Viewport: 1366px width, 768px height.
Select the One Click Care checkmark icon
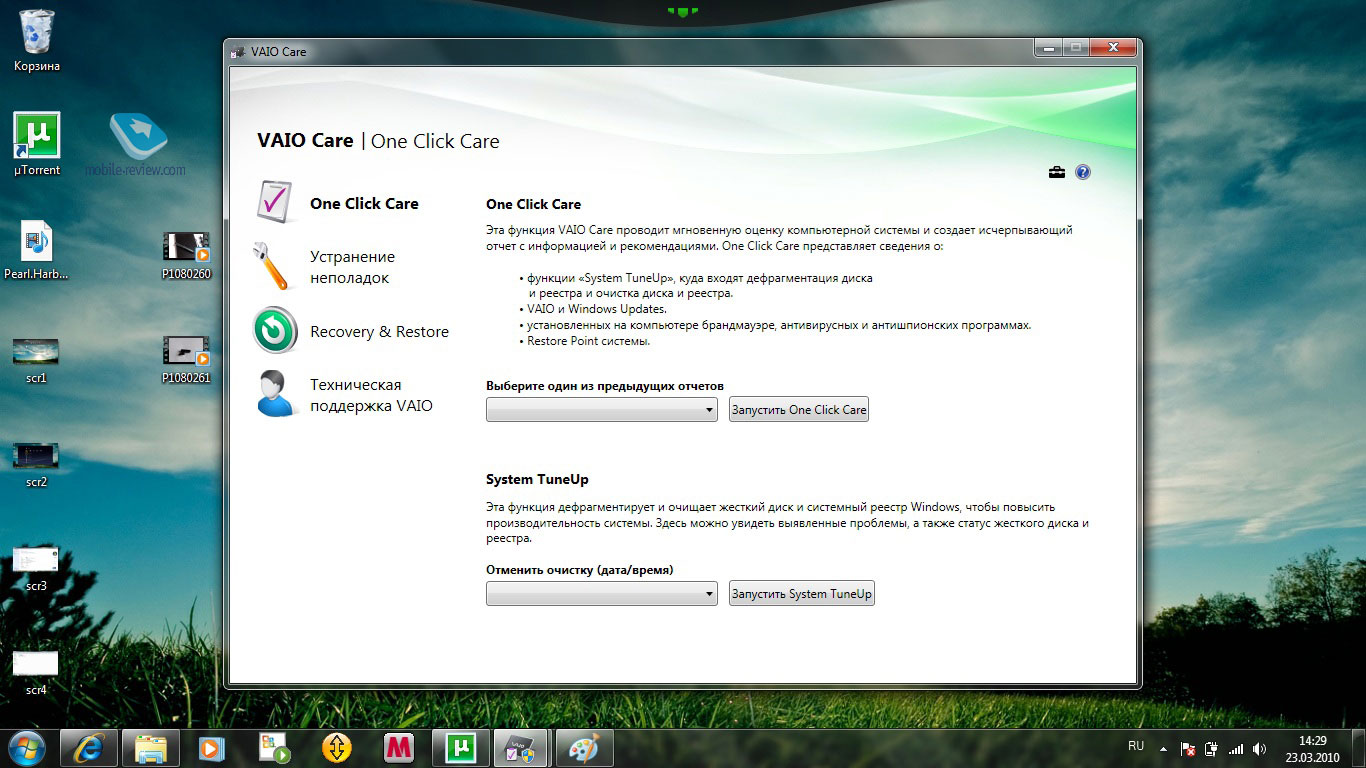tap(275, 201)
